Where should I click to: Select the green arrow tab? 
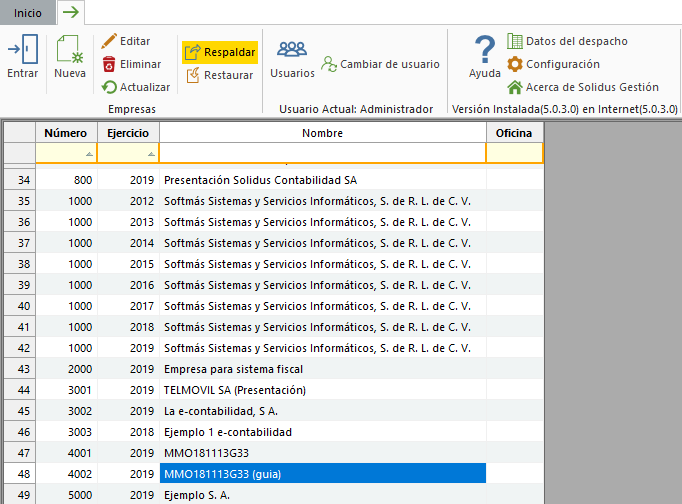coord(71,12)
